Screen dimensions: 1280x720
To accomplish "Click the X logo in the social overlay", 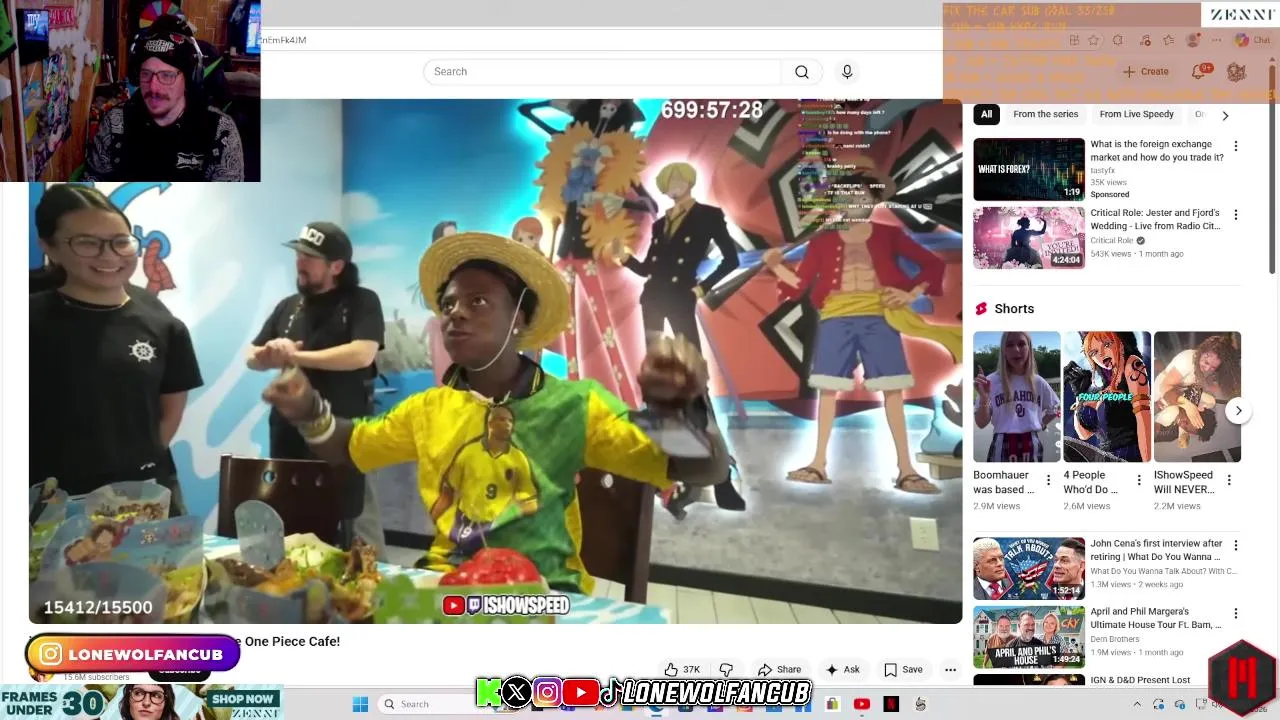I will (x=517, y=692).
